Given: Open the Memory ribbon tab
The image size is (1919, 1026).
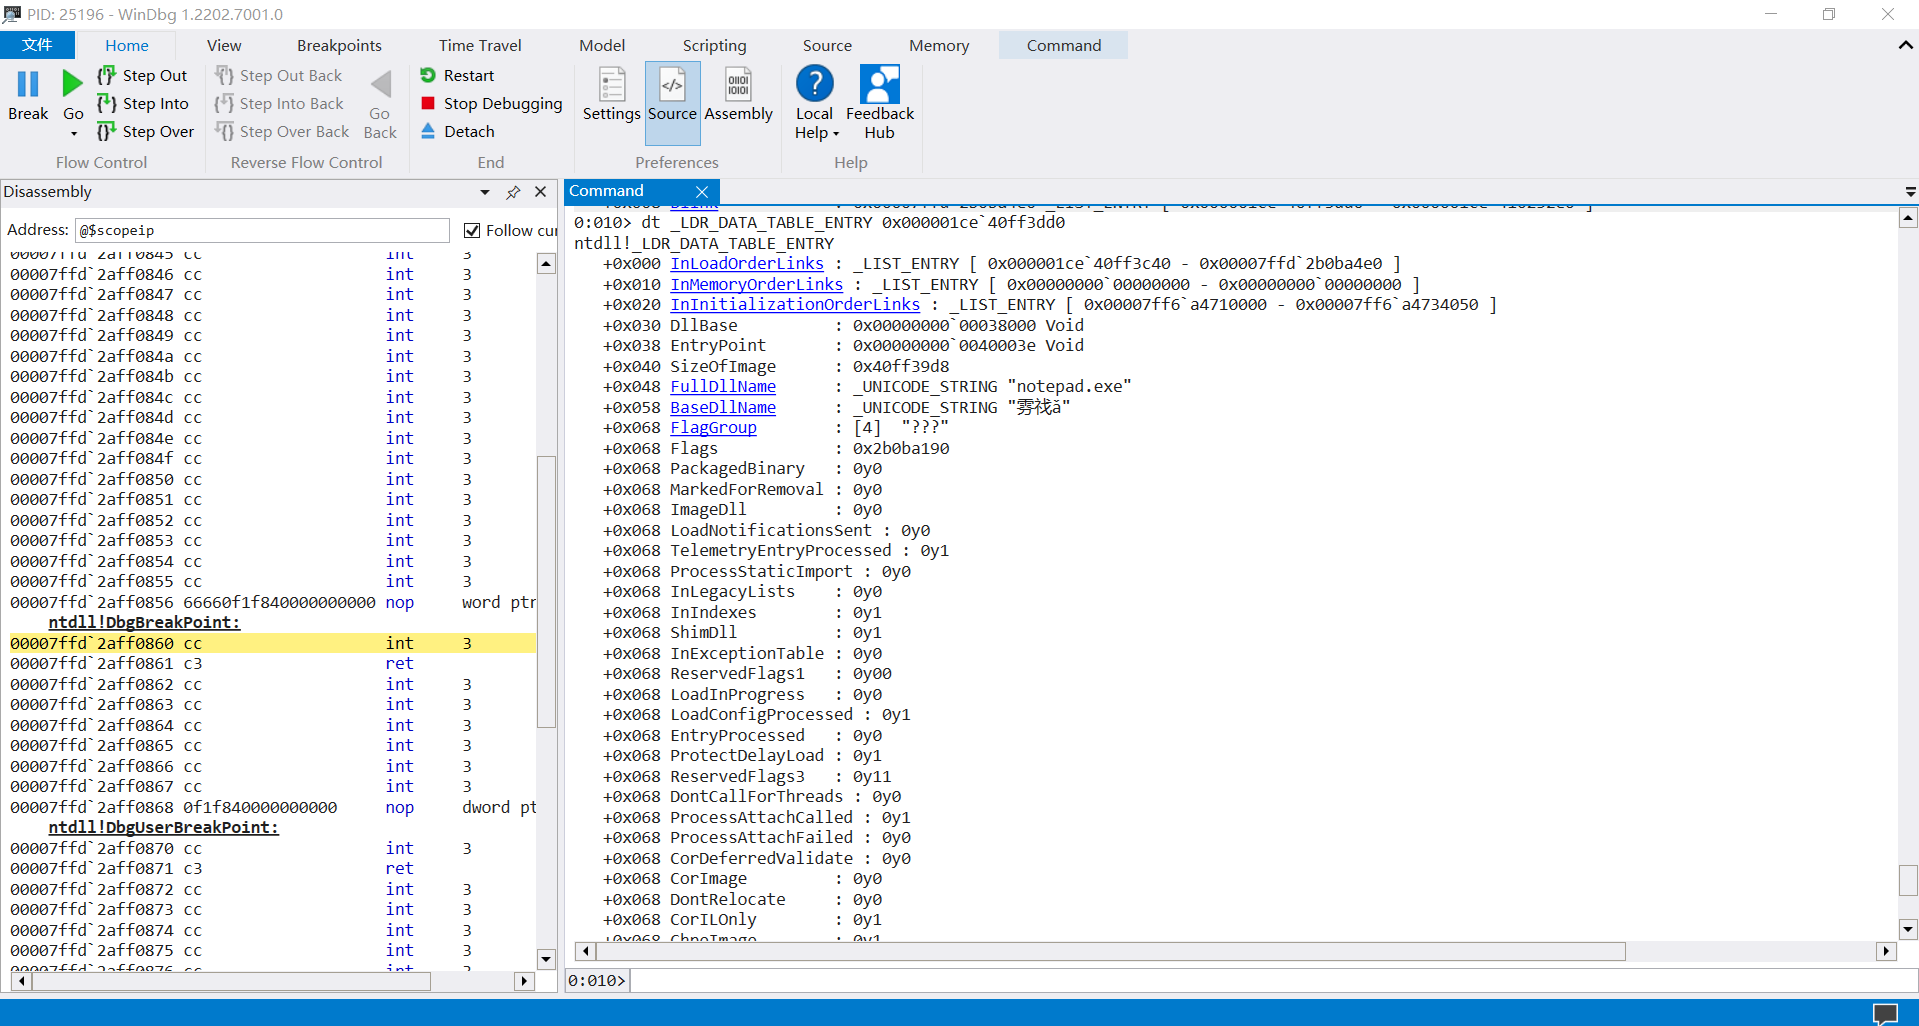Looking at the screenshot, I should click(x=939, y=45).
